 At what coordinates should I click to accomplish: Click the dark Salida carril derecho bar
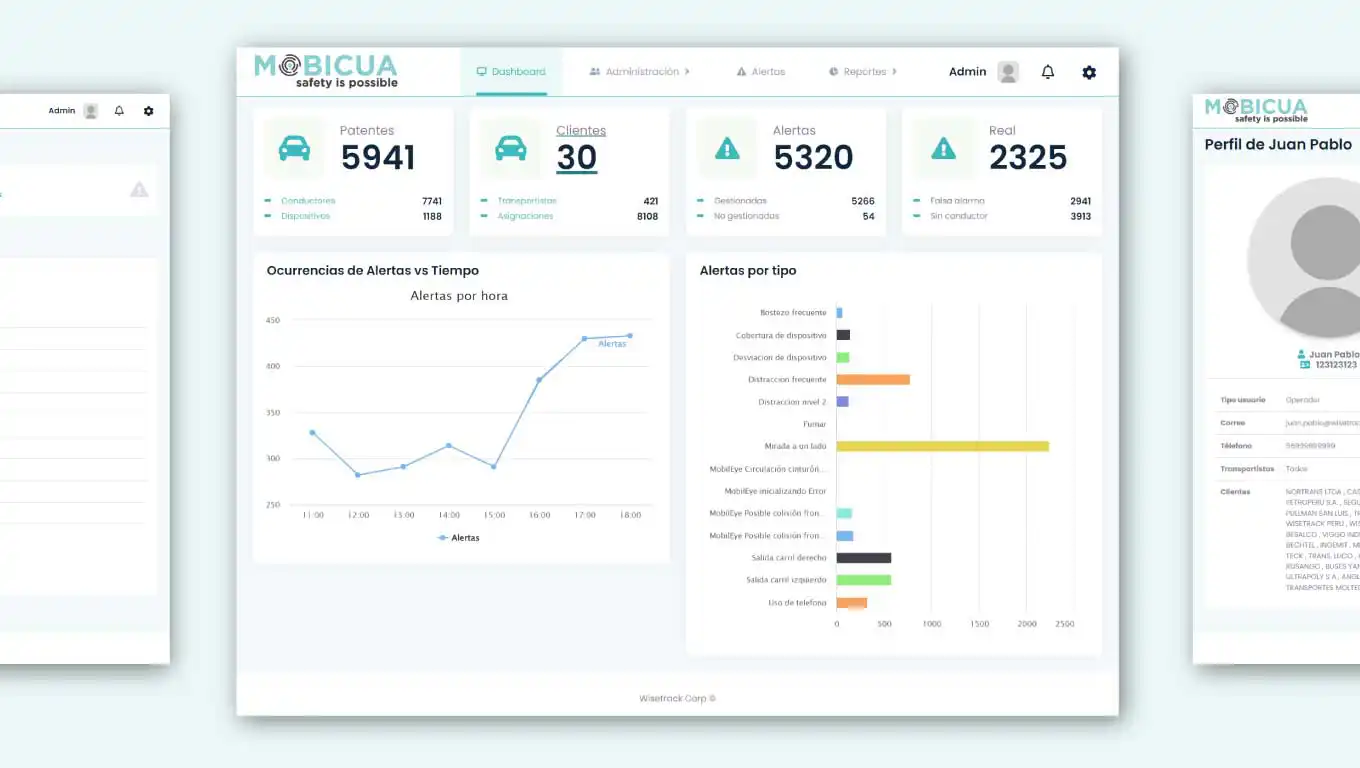(864, 558)
